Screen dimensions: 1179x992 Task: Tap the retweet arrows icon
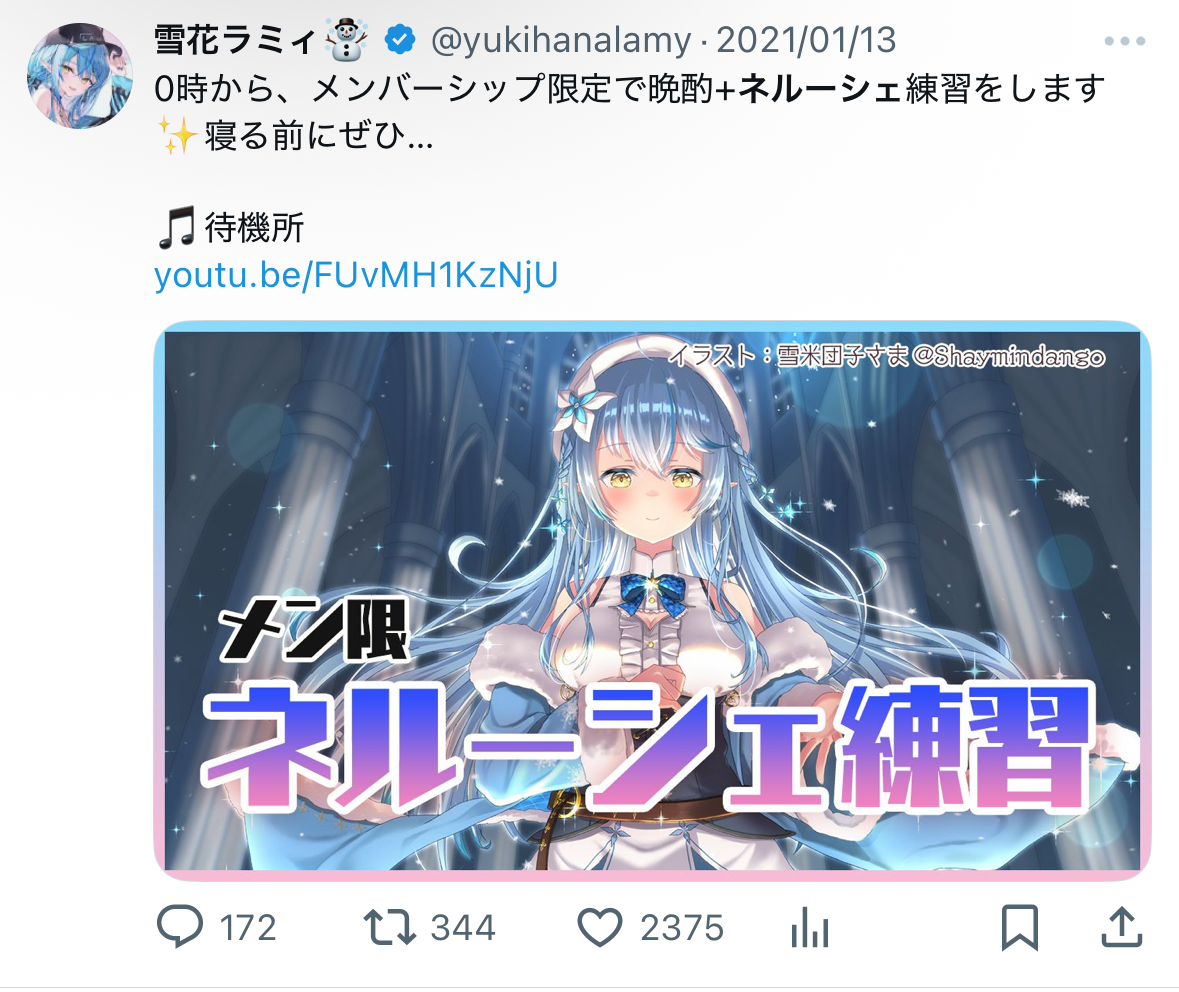pyautogui.click(x=389, y=927)
